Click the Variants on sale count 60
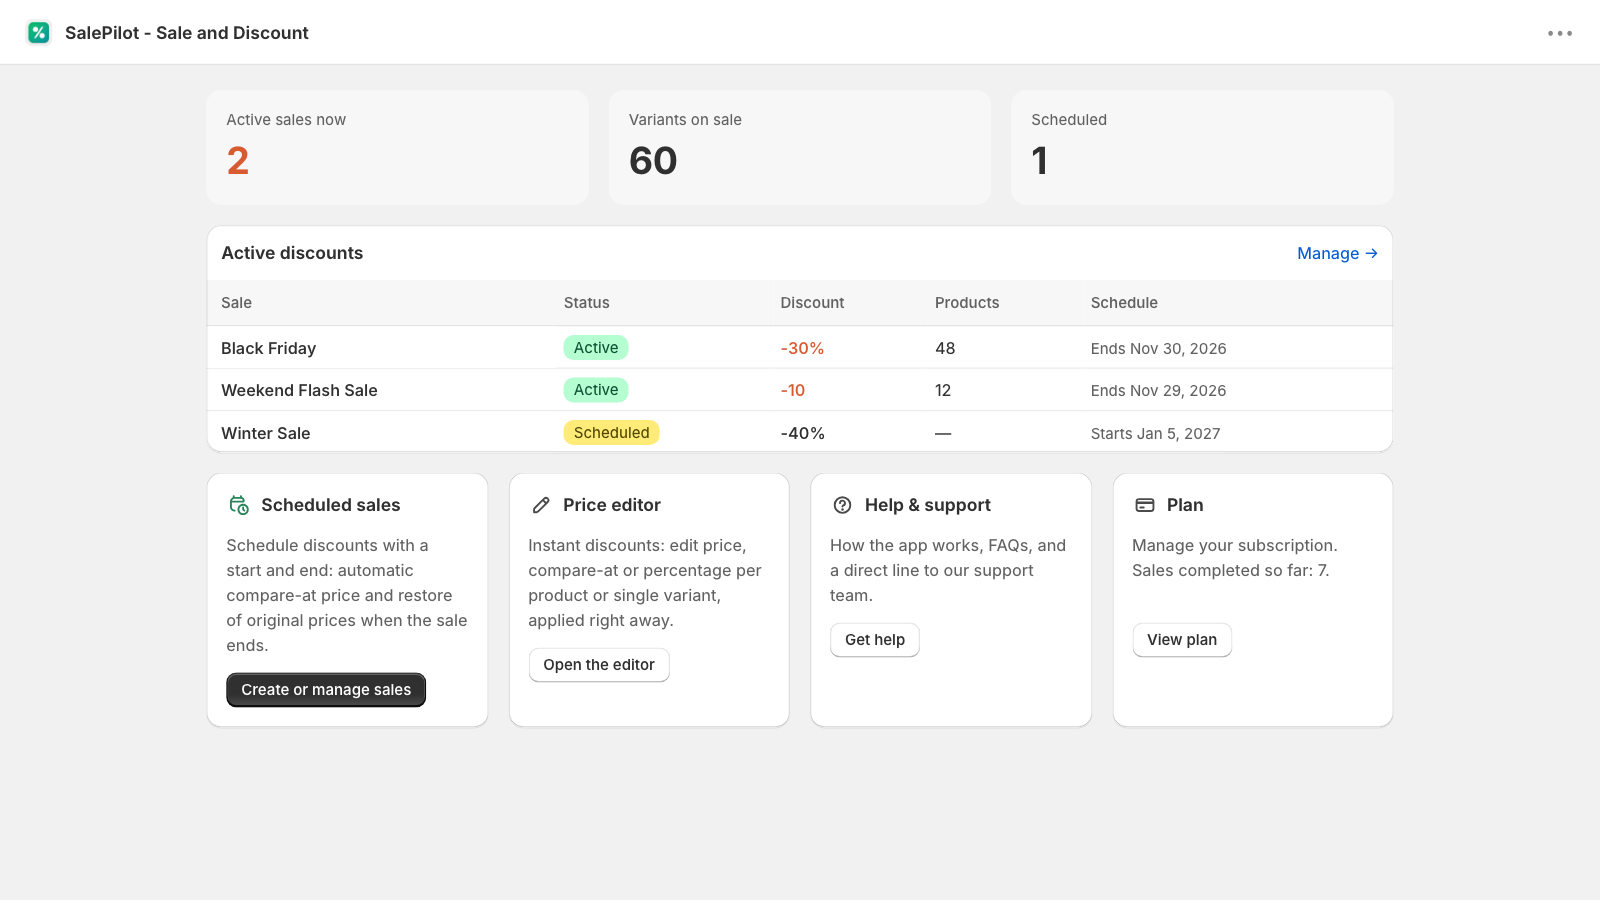The height and width of the screenshot is (900, 1600). coord(653,161)
